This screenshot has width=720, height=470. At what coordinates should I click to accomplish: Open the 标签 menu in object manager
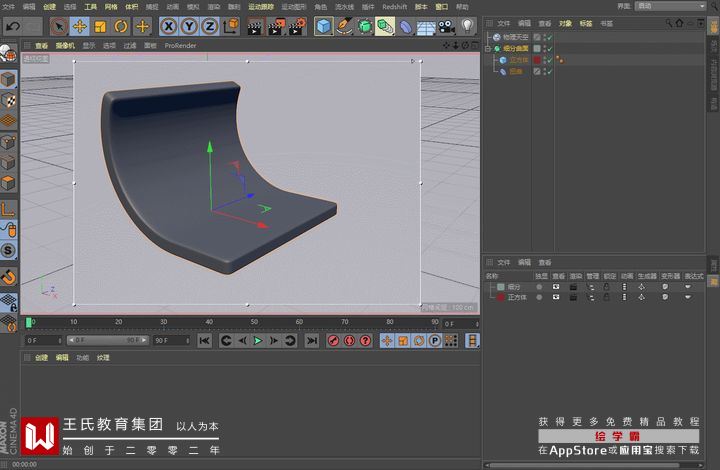coord(586,22)
